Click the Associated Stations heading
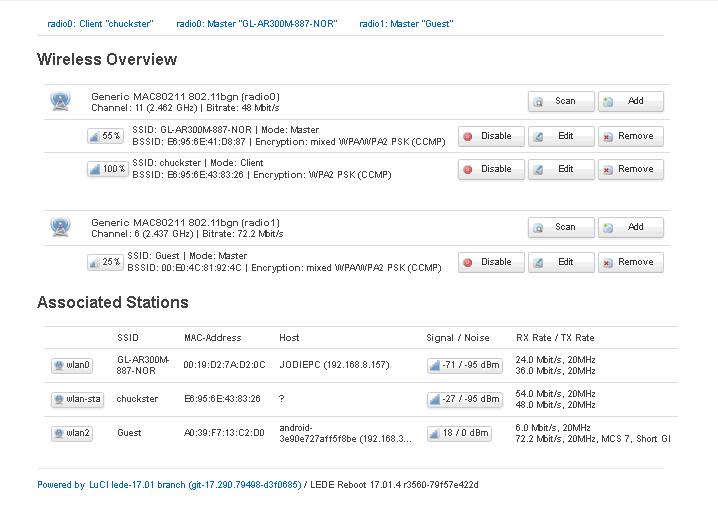Screen dimensions: 718x513 113,303
